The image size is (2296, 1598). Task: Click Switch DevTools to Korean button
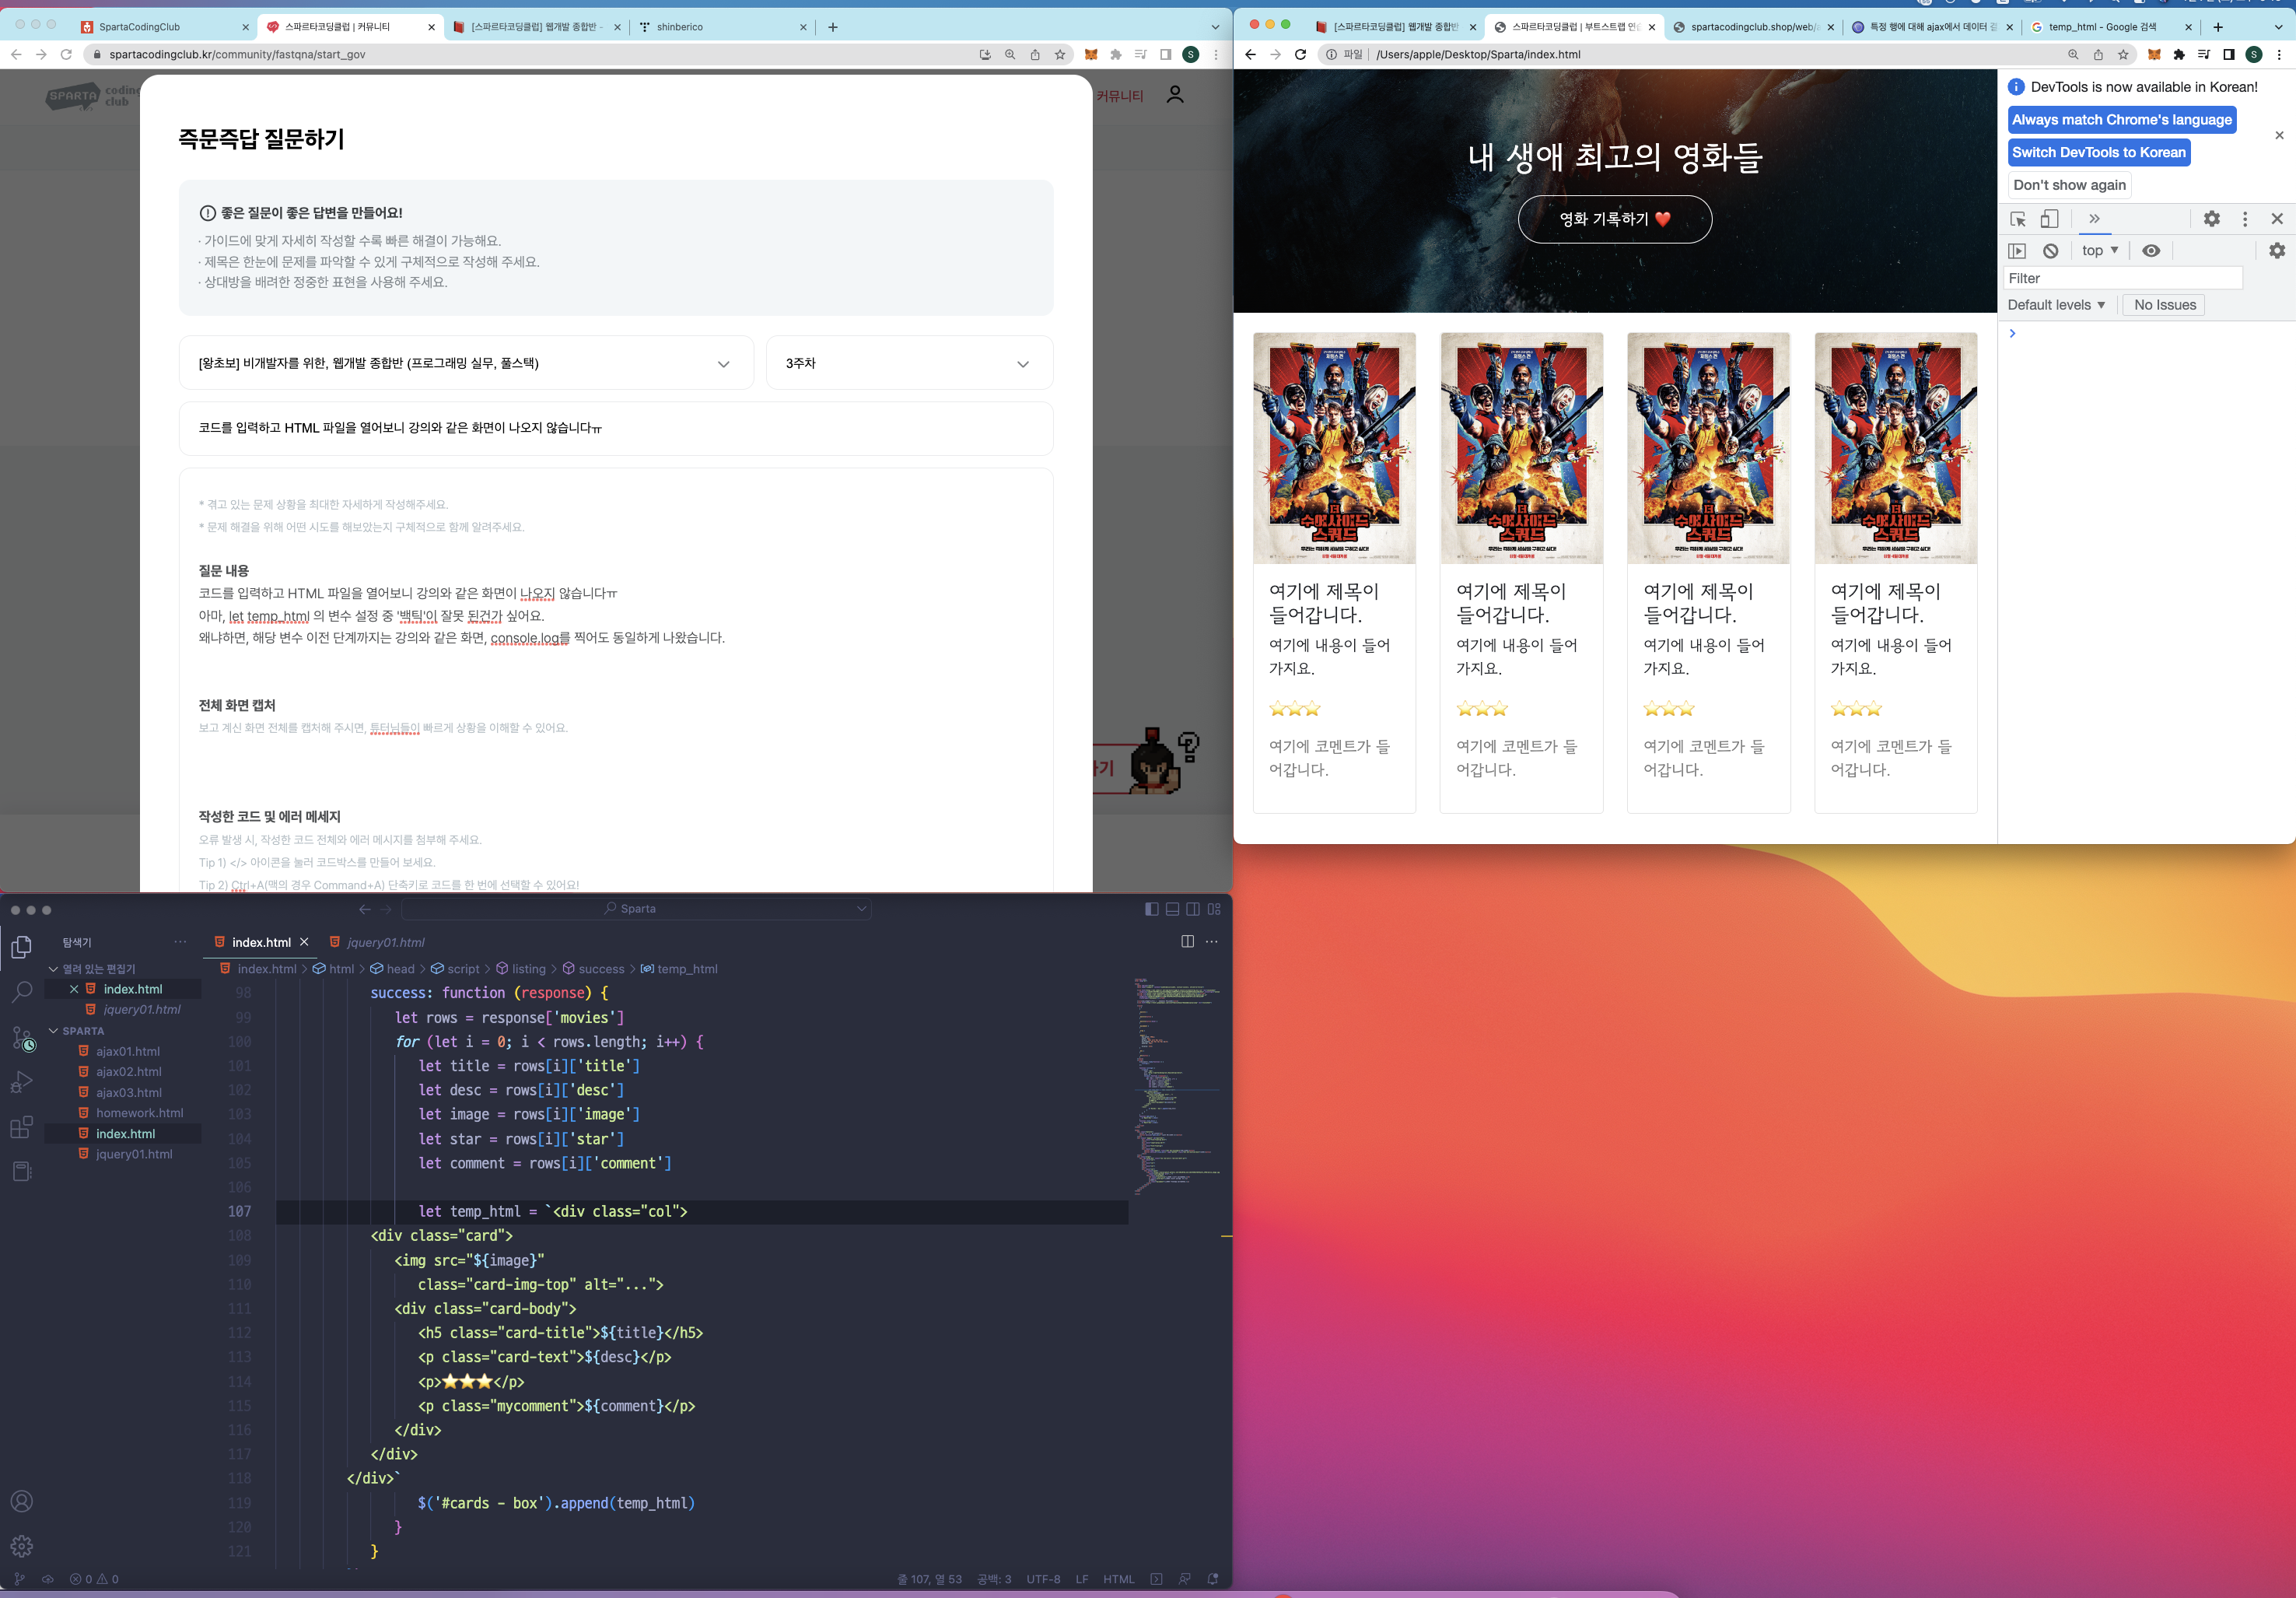[x=2098, y=153]
